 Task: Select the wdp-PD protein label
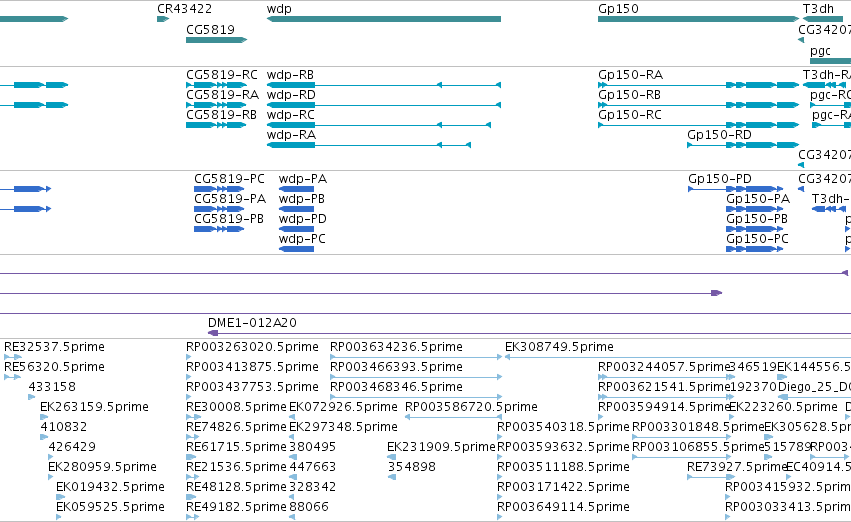pyautogui.click(x=303, y=219)
